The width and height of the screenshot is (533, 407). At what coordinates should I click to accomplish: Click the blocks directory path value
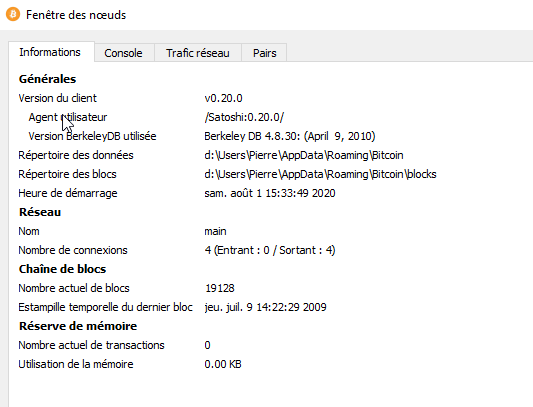coord(320,174)
